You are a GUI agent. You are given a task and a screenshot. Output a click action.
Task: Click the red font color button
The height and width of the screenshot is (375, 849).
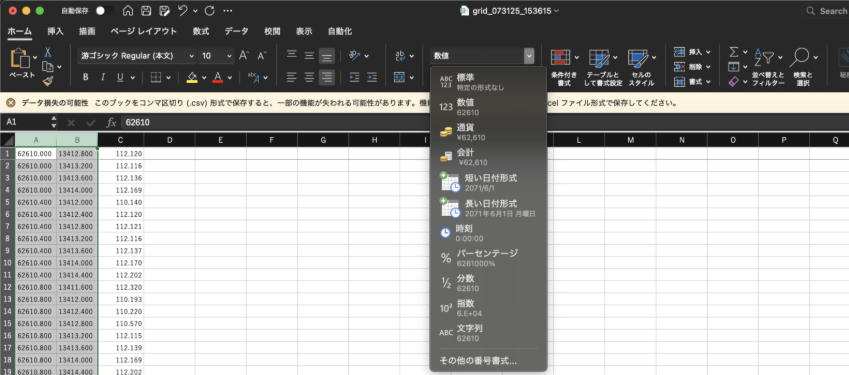218,77
